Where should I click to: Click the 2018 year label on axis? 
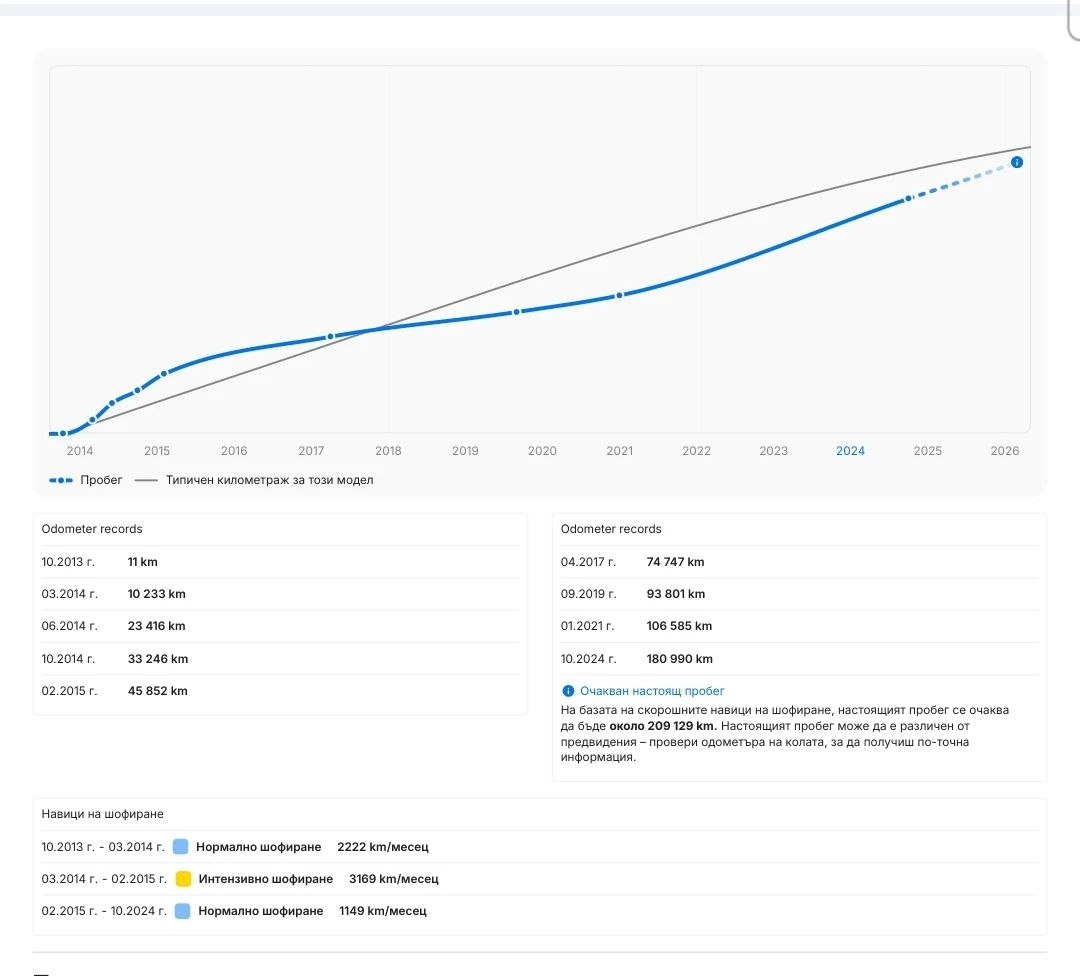point(388,451)
